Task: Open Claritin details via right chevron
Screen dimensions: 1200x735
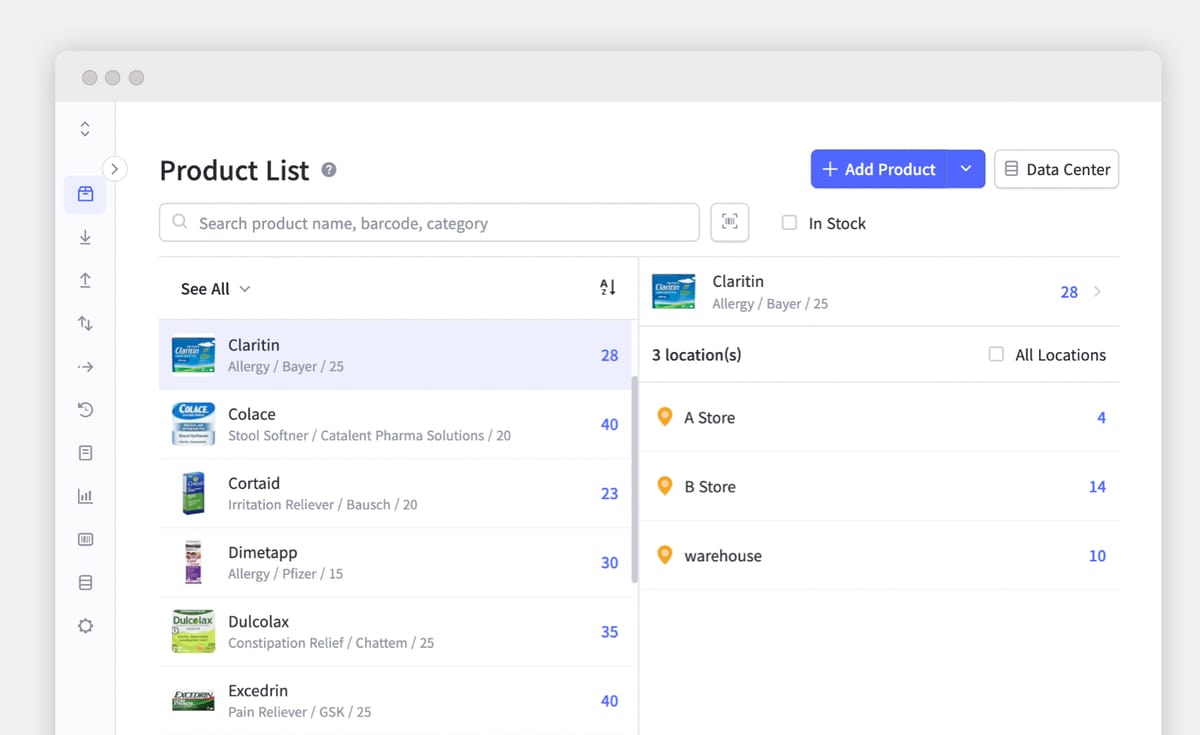Action: pos(1097,291)
